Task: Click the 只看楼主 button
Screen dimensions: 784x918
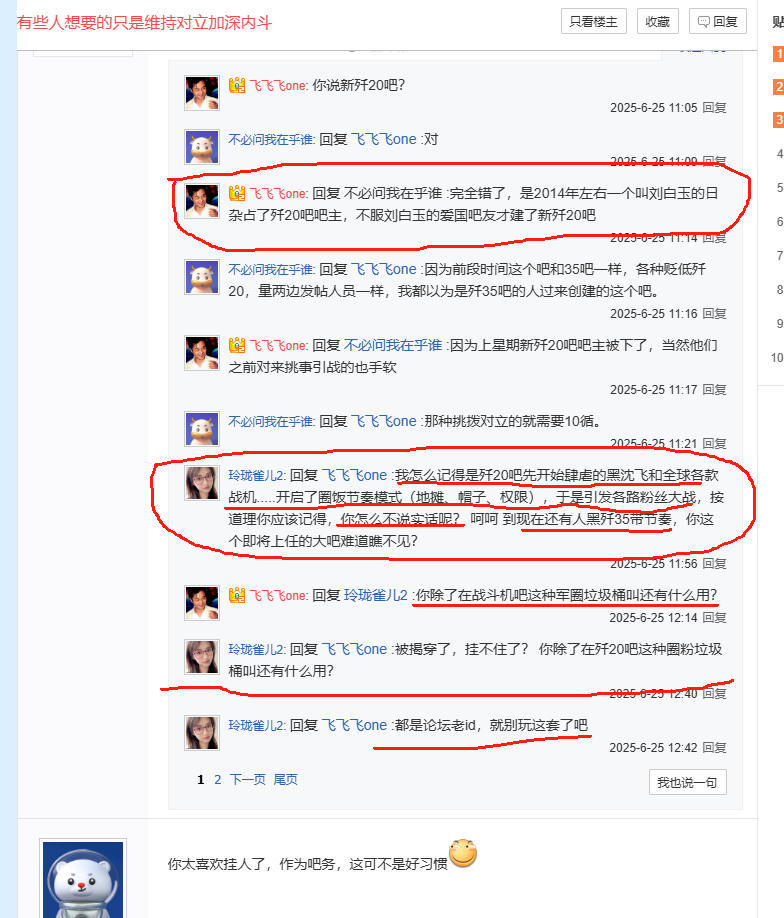Action: (x=593, y=22)
